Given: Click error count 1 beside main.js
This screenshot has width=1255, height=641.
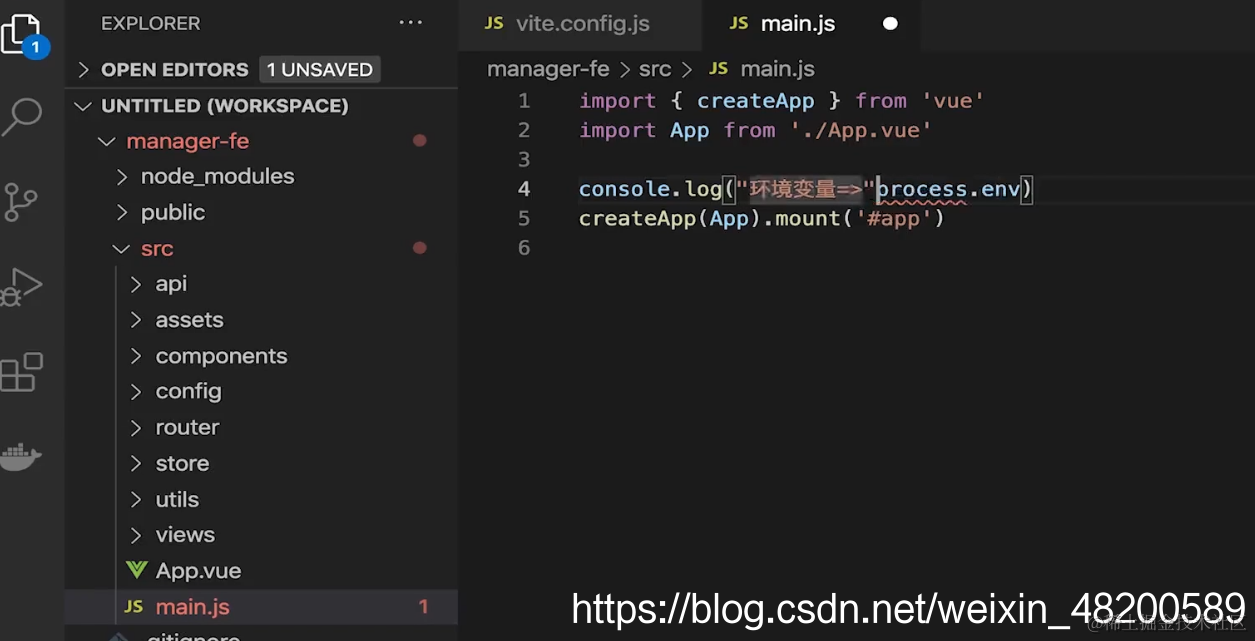Looking at the screenshot, I should pyautogui.click(x=423, y=607).
